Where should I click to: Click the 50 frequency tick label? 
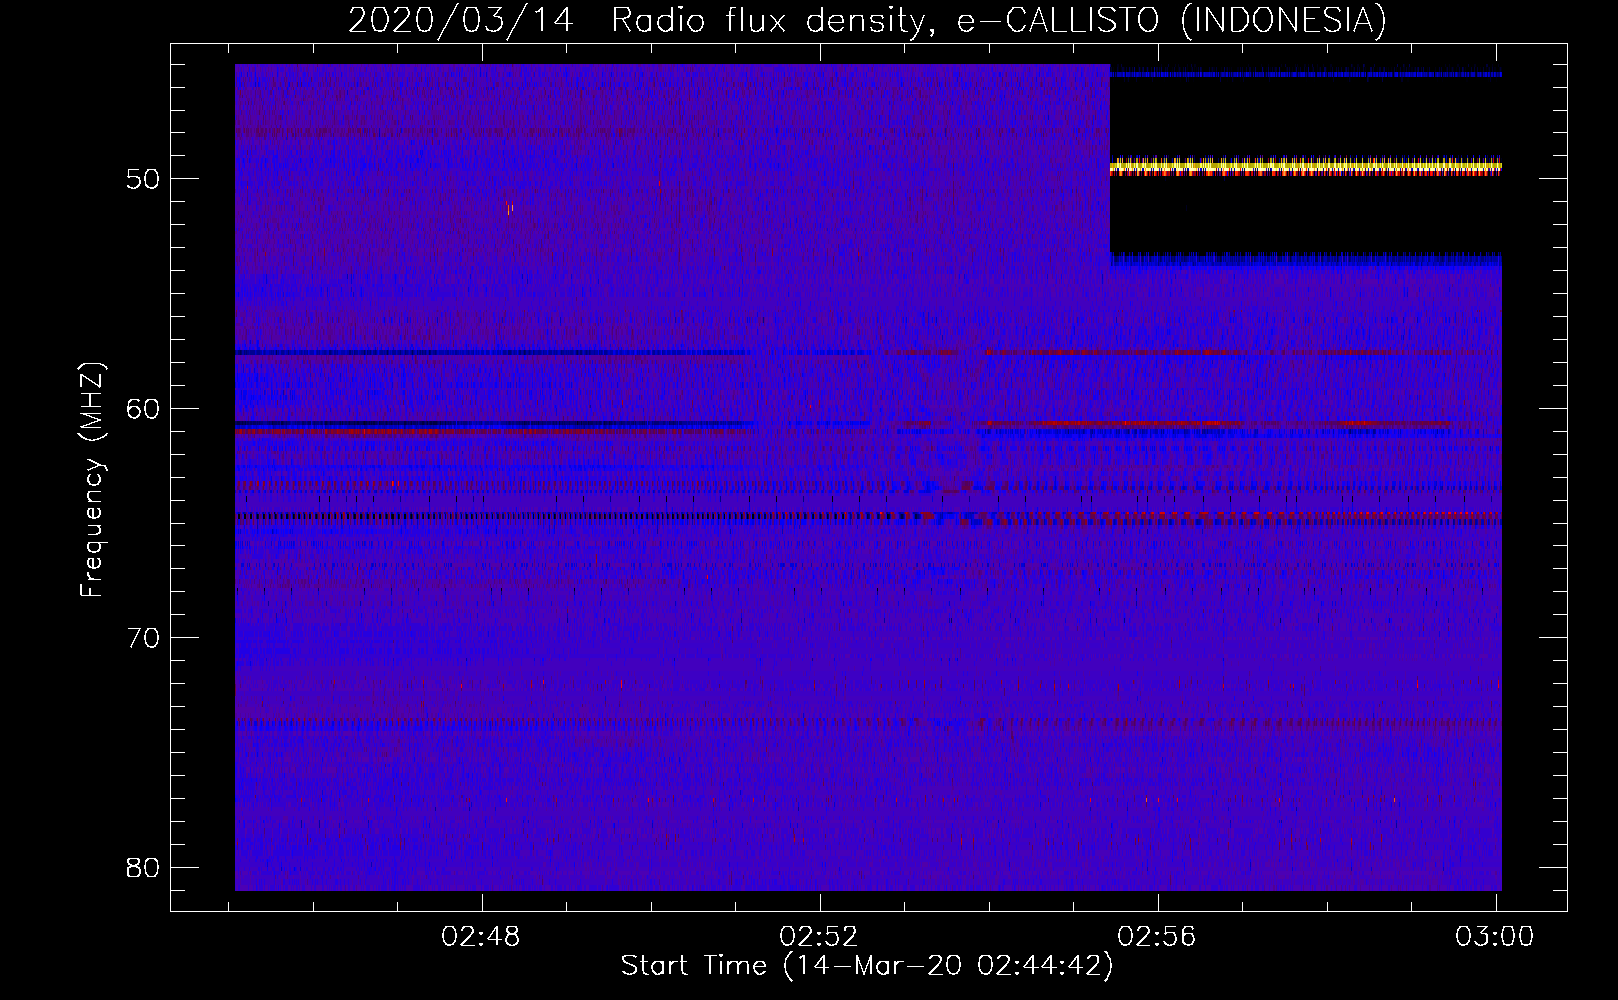143,179
